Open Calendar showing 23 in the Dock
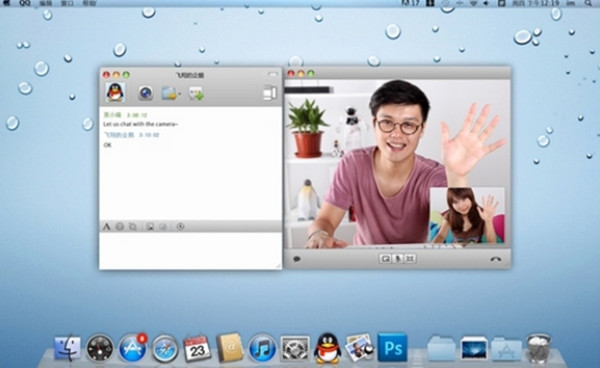Screen dimensions: 600x368 point(197,348)
